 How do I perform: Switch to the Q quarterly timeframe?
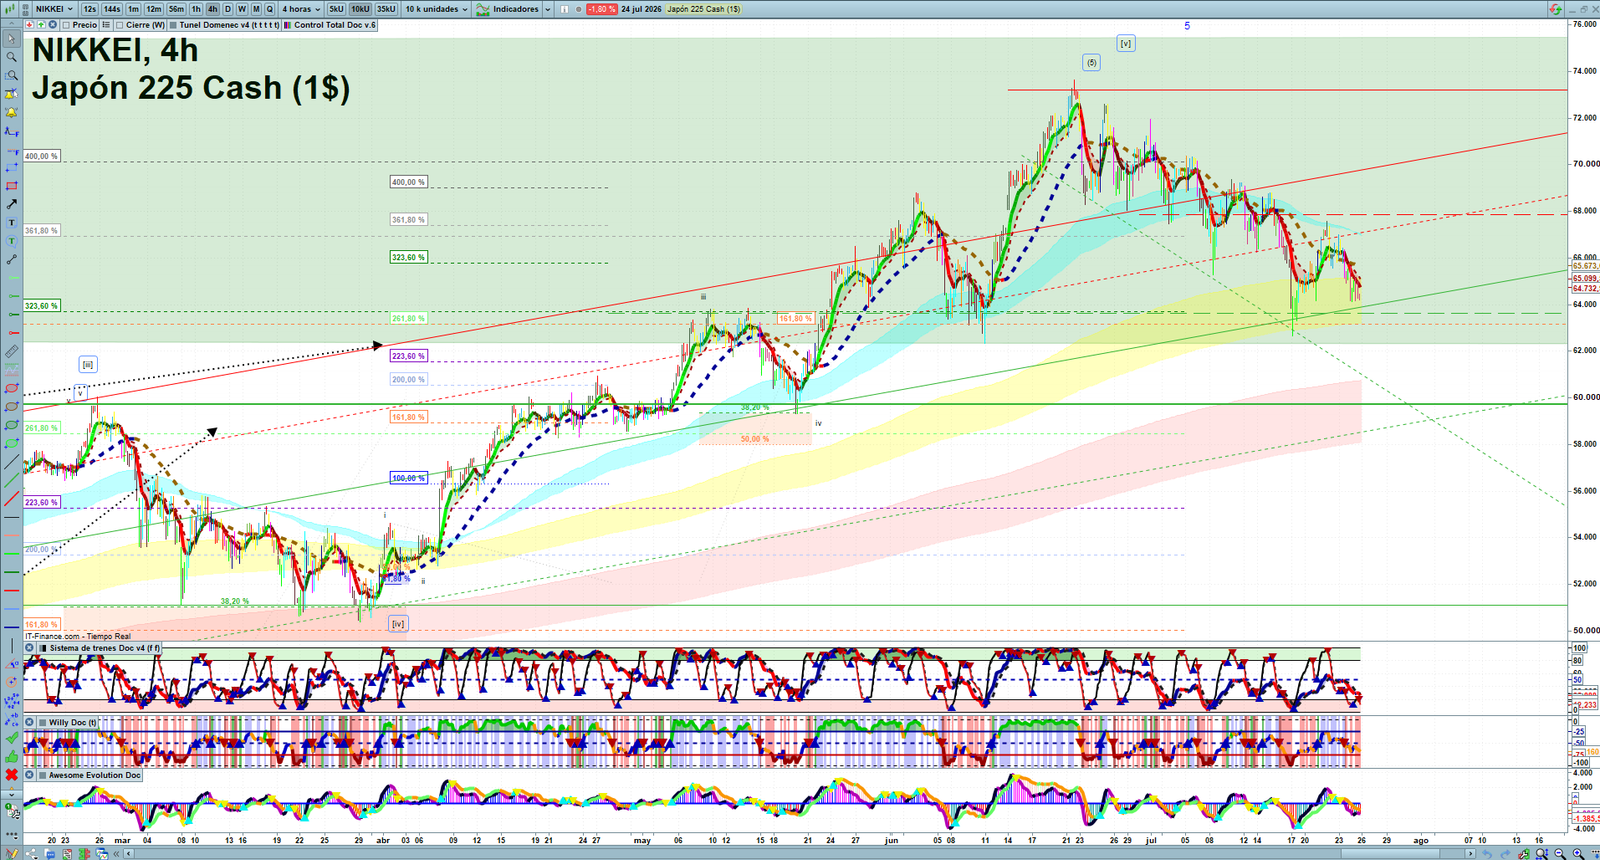click(x=269, y=9)
